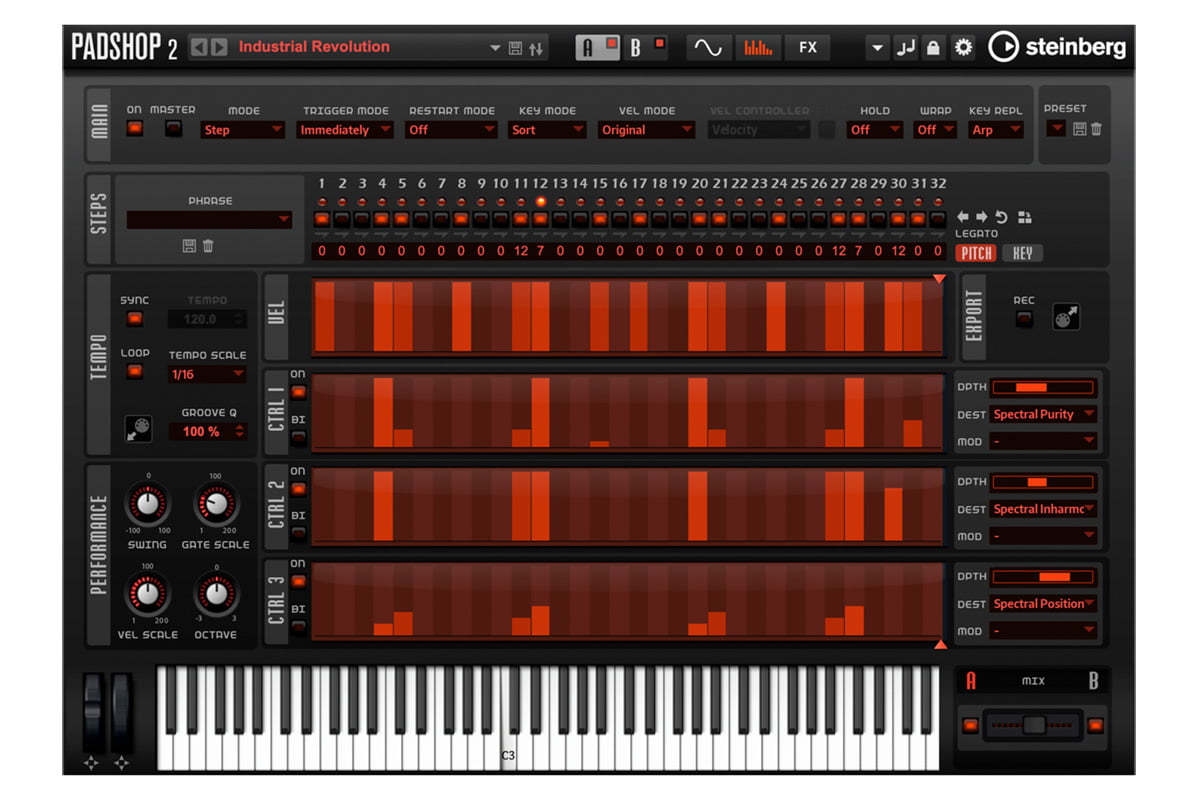Toggle CTRL 1 BI button
Viewport: 1200px width, 800px height.
click(x=298, y=437)
